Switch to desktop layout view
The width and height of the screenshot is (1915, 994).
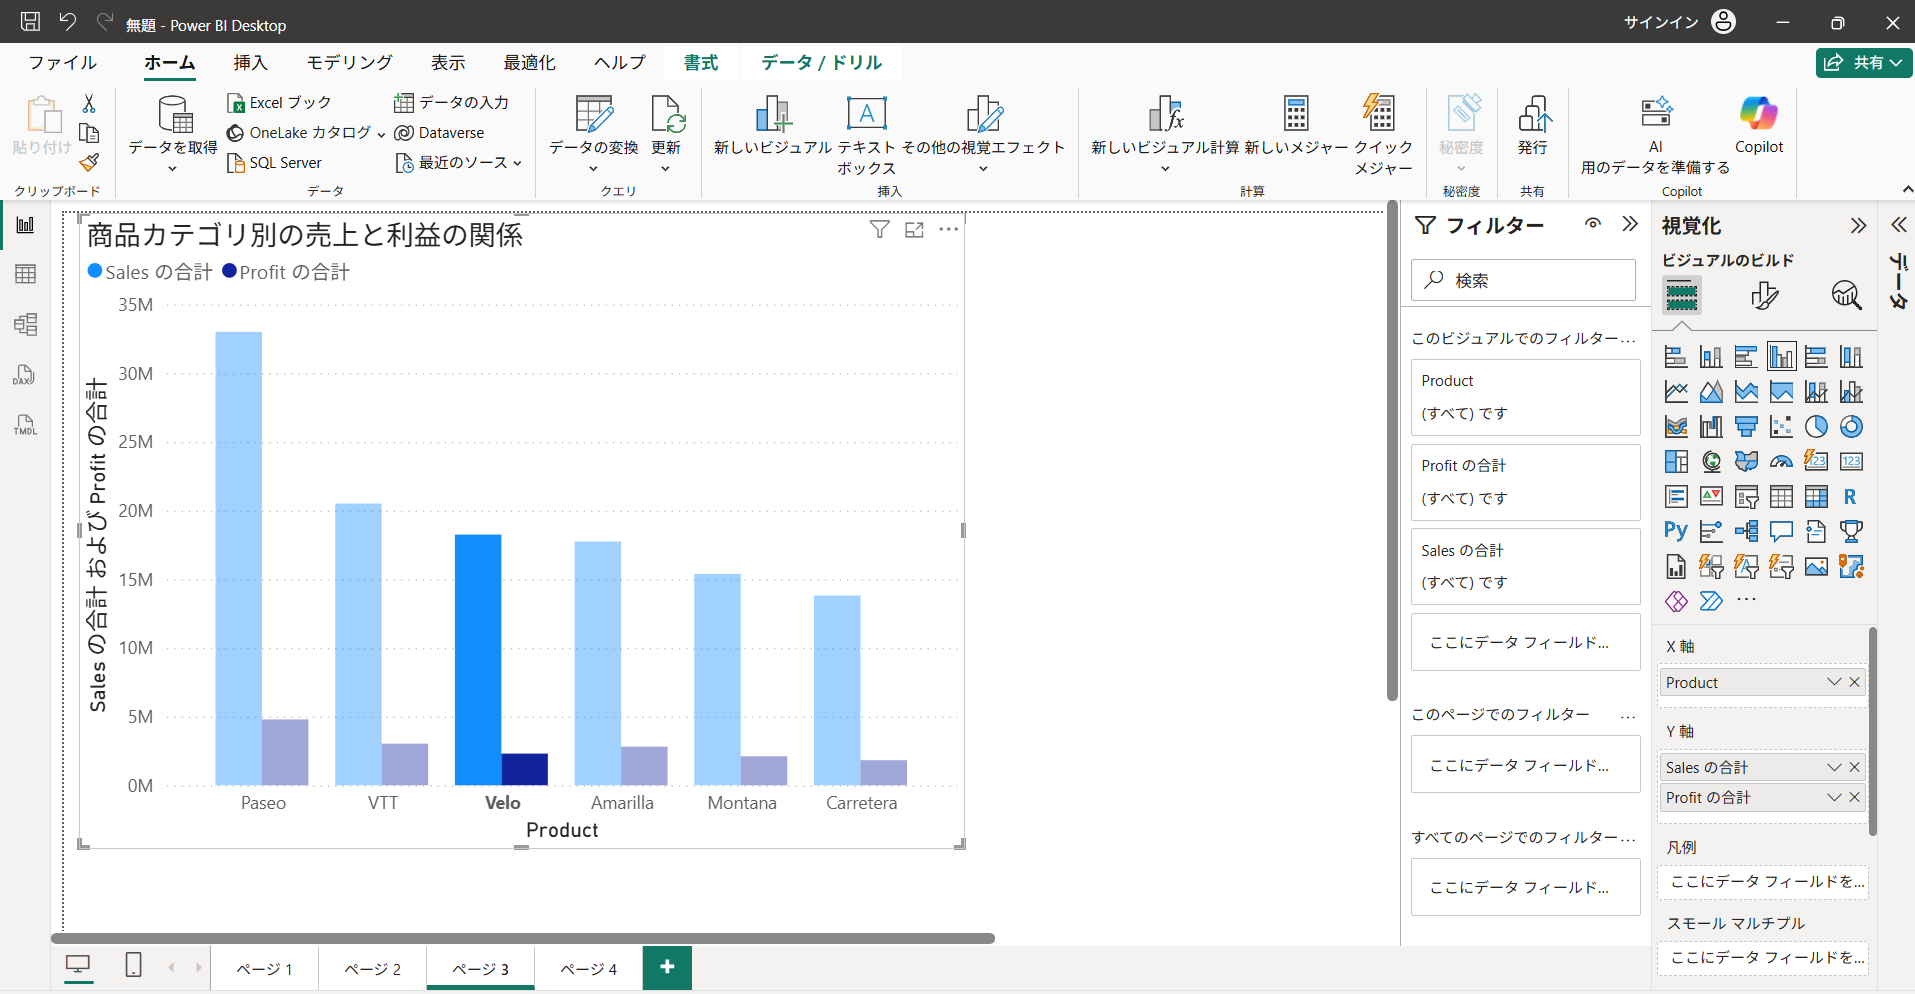tap(78, 966)
